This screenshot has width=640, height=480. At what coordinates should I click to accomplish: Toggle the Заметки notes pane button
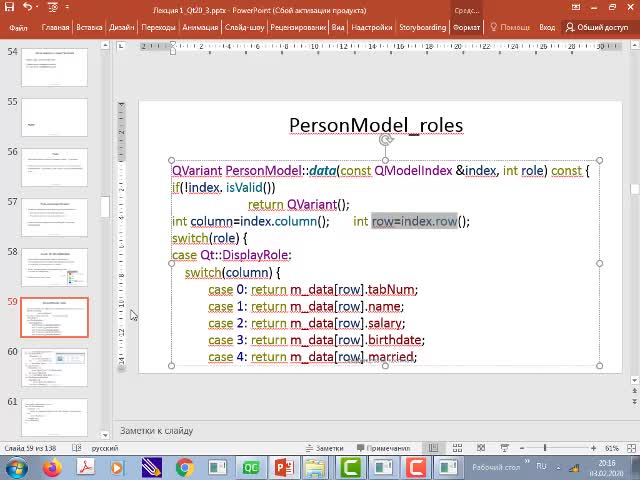(x=325, y=448)
